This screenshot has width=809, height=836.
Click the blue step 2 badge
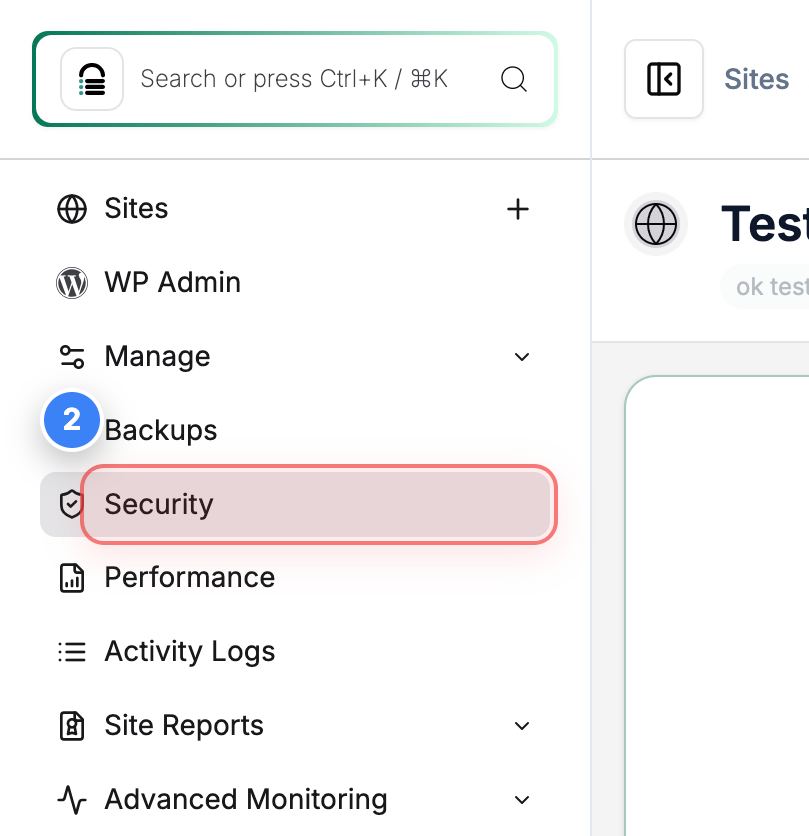click(x=71, y=420)
